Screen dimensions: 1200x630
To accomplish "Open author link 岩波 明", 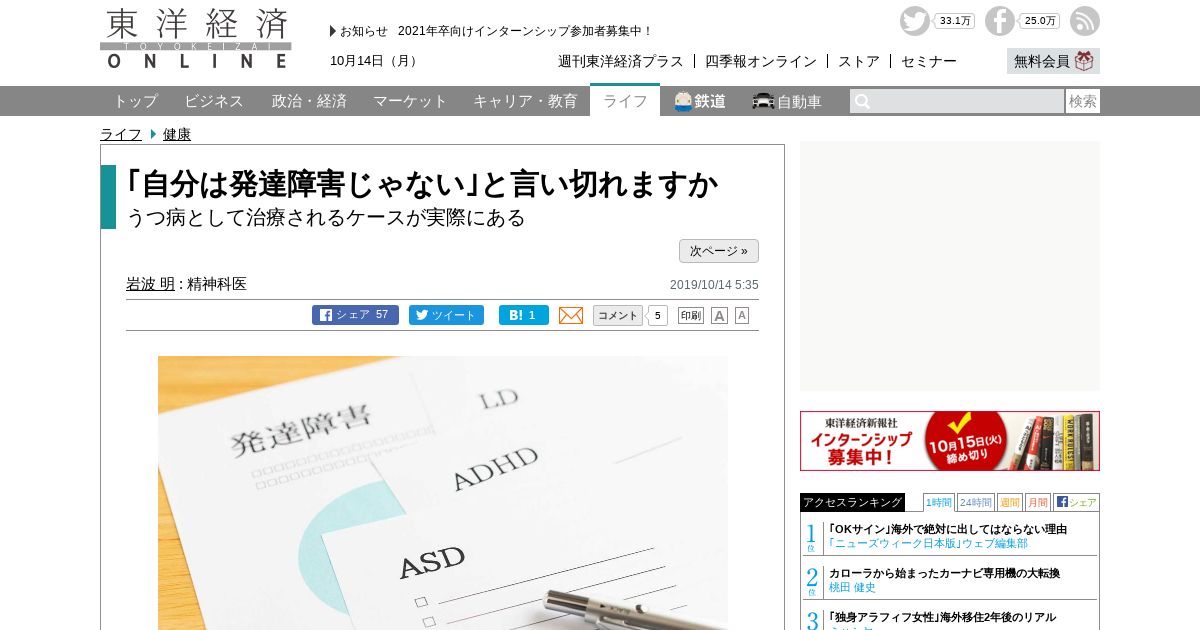I will click(x=150, y=284).
